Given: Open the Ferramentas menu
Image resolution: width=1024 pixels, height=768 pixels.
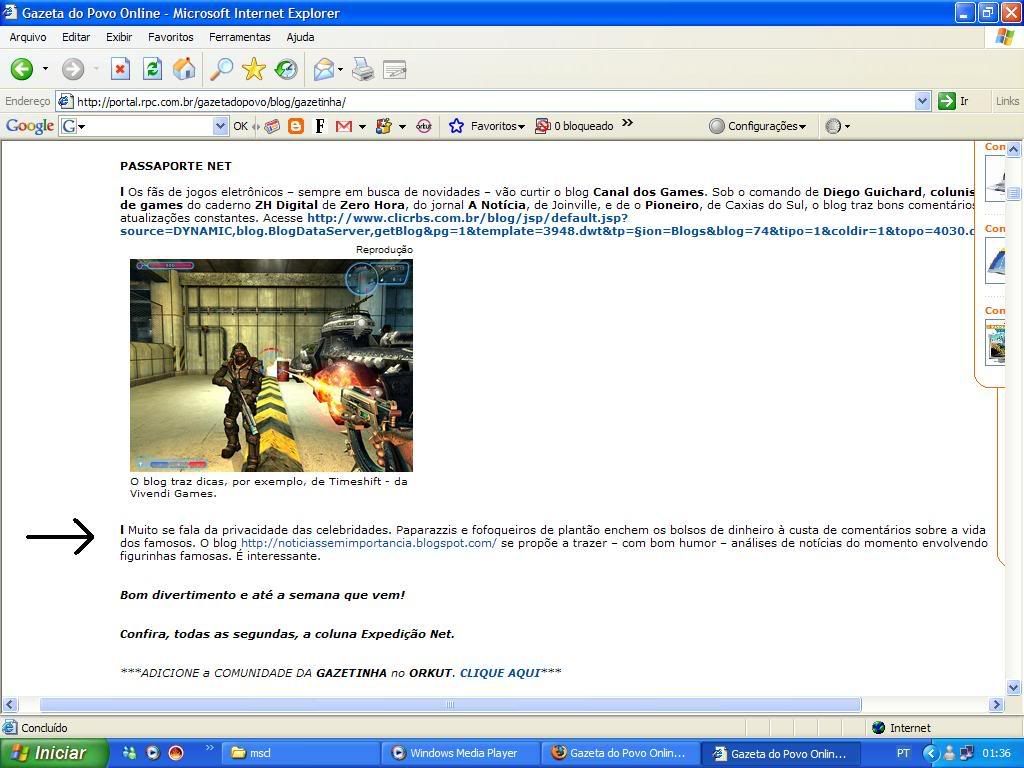Looking at the screenshot, I should (x=240, y=37).
